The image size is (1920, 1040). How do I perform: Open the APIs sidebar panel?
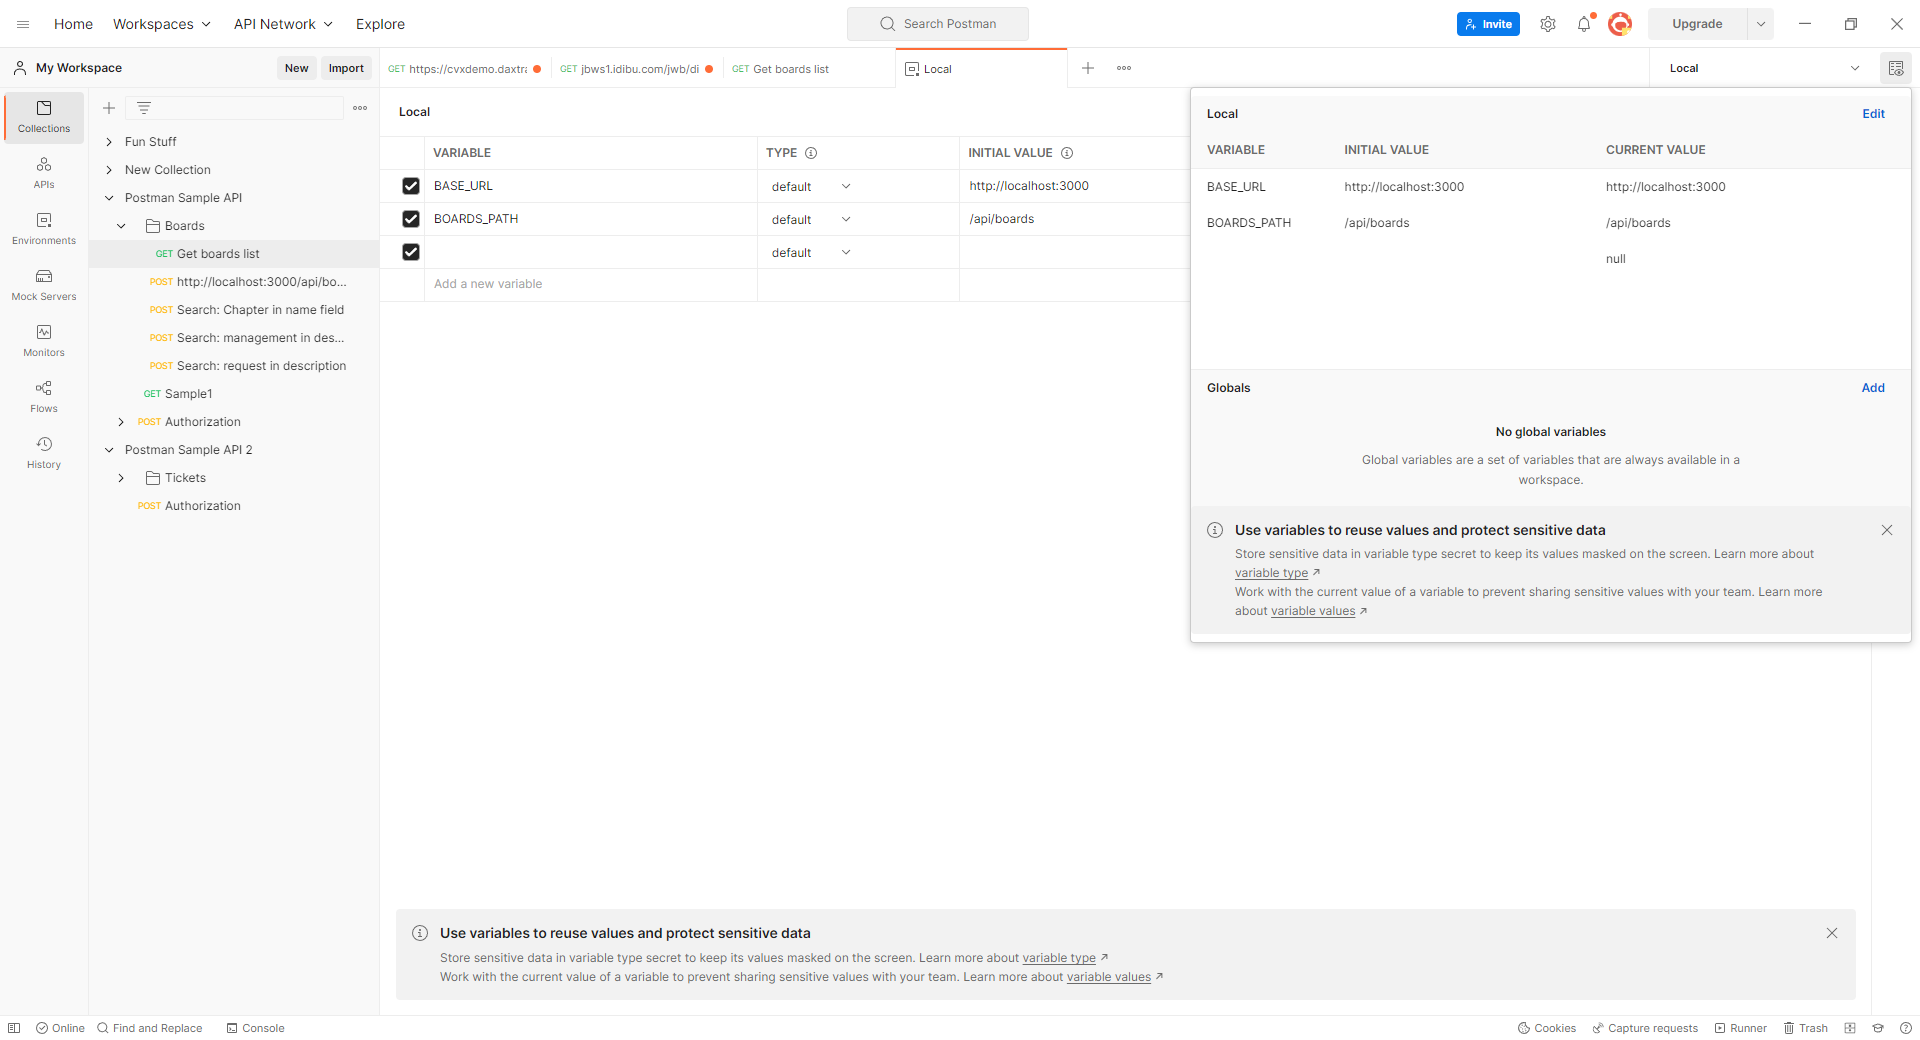point(44,173)
